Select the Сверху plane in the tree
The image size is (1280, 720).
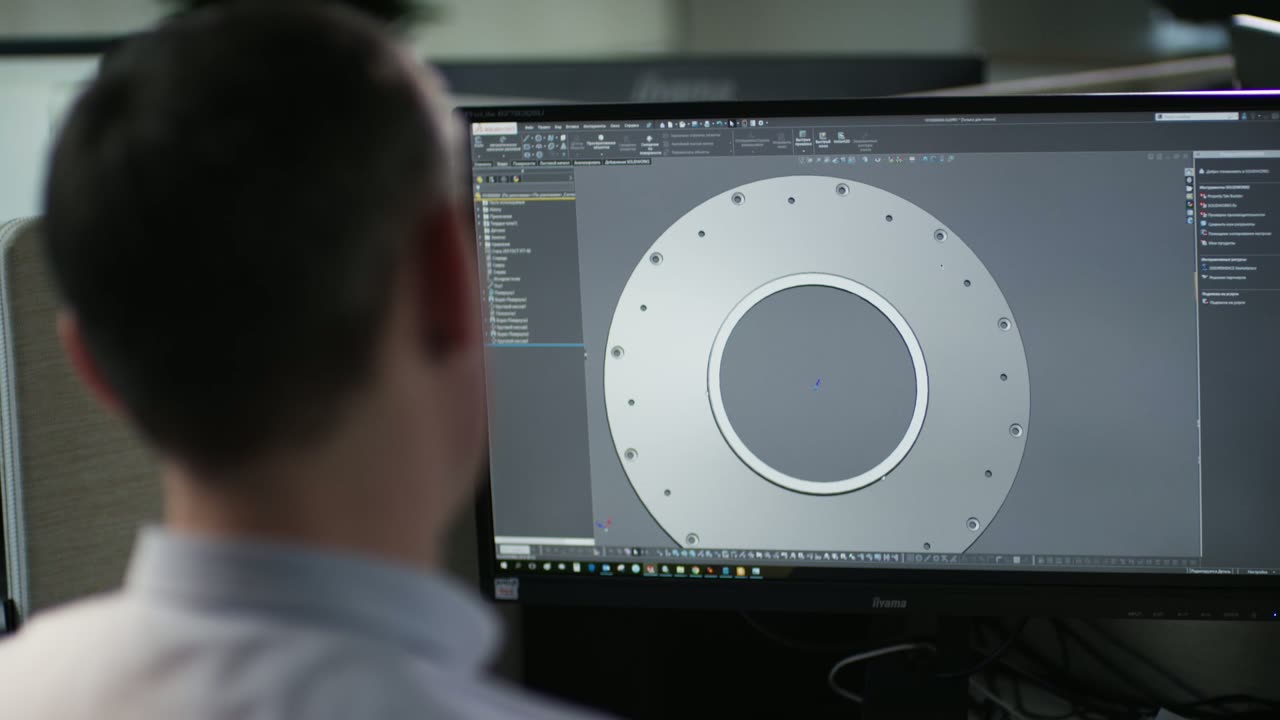[x=498, y=265]
